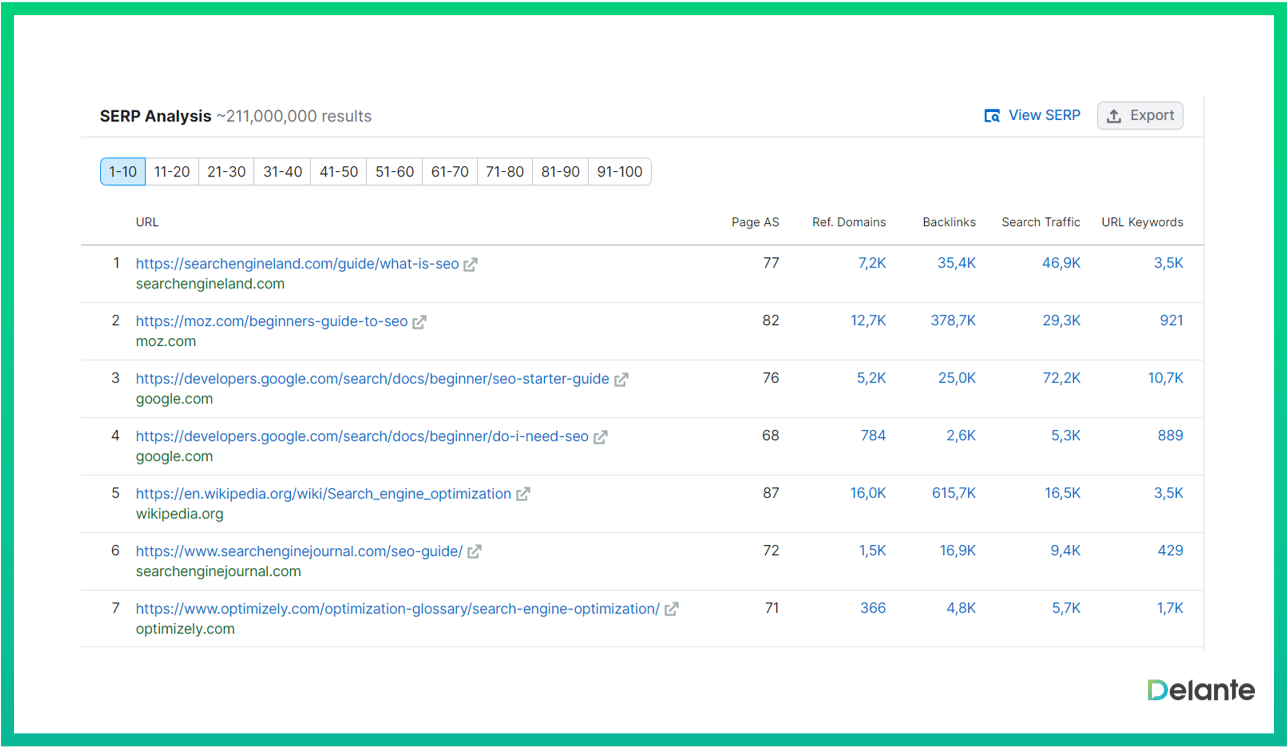Click the View SERP magnifier icon
Screen dimensions: 1288x747
tap(992, 116)
